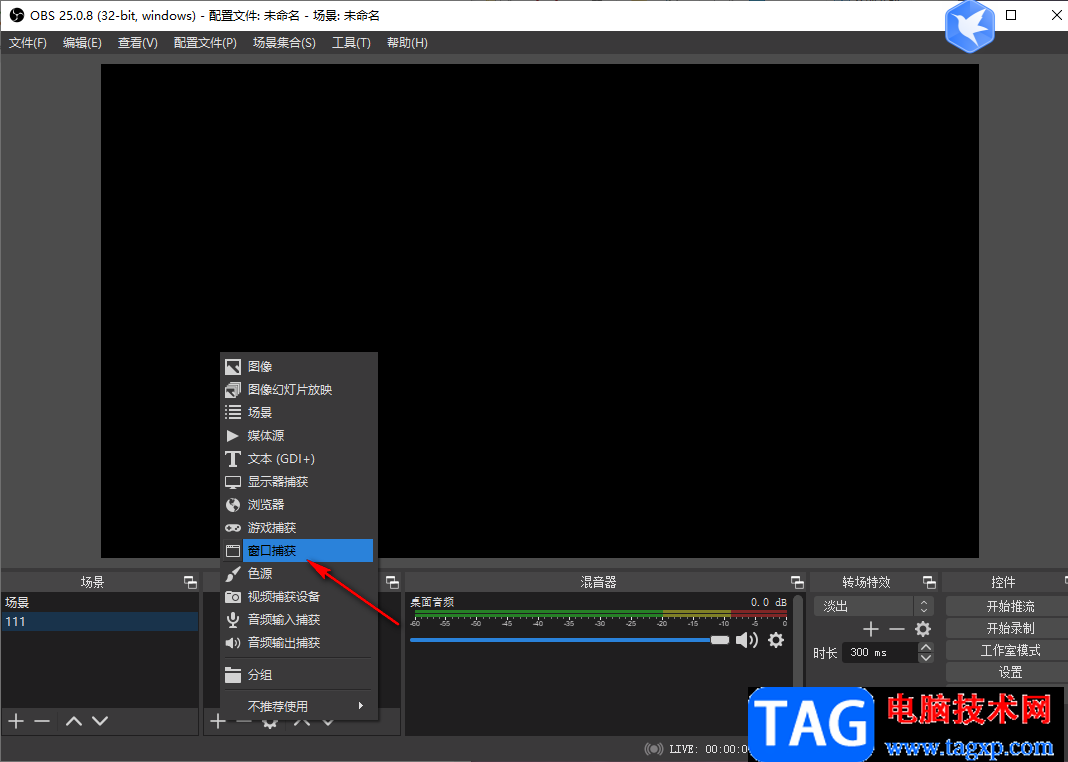The image size is (1068, 762).
Task: Remove transition with the minus icon
Action: tap(896, 629)
